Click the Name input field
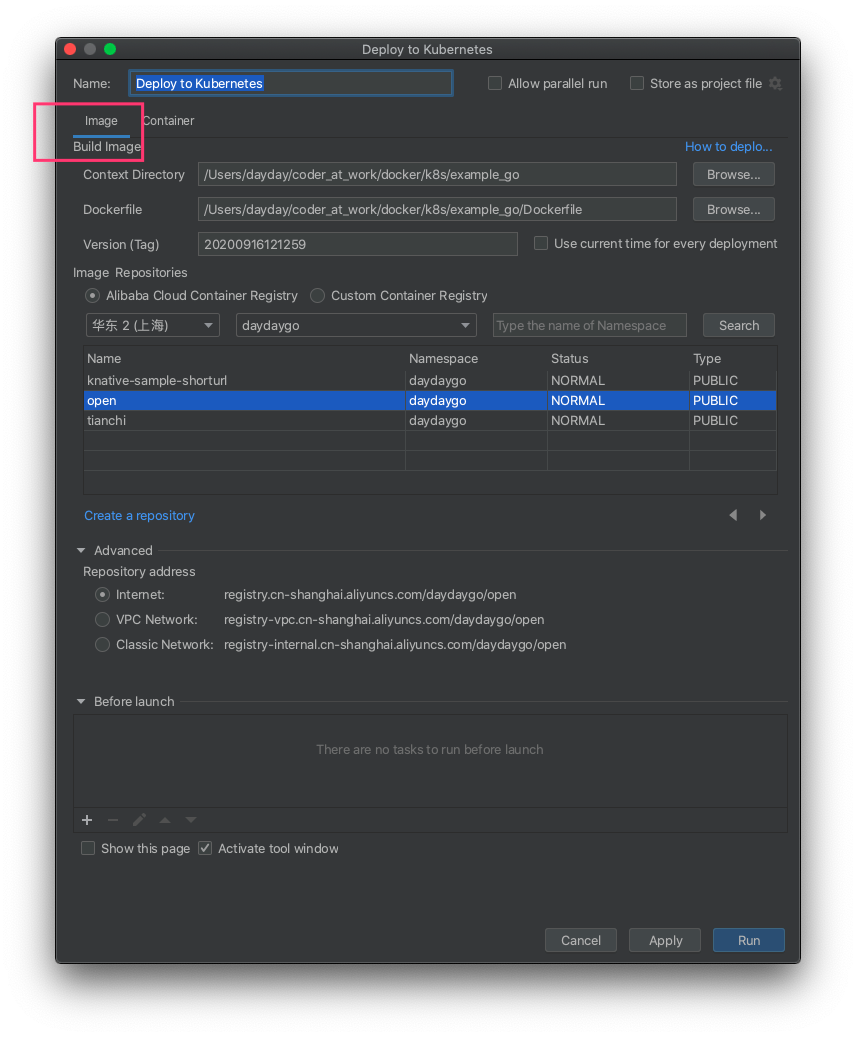This screenshot has height=1037, width=856. [291, 83]
